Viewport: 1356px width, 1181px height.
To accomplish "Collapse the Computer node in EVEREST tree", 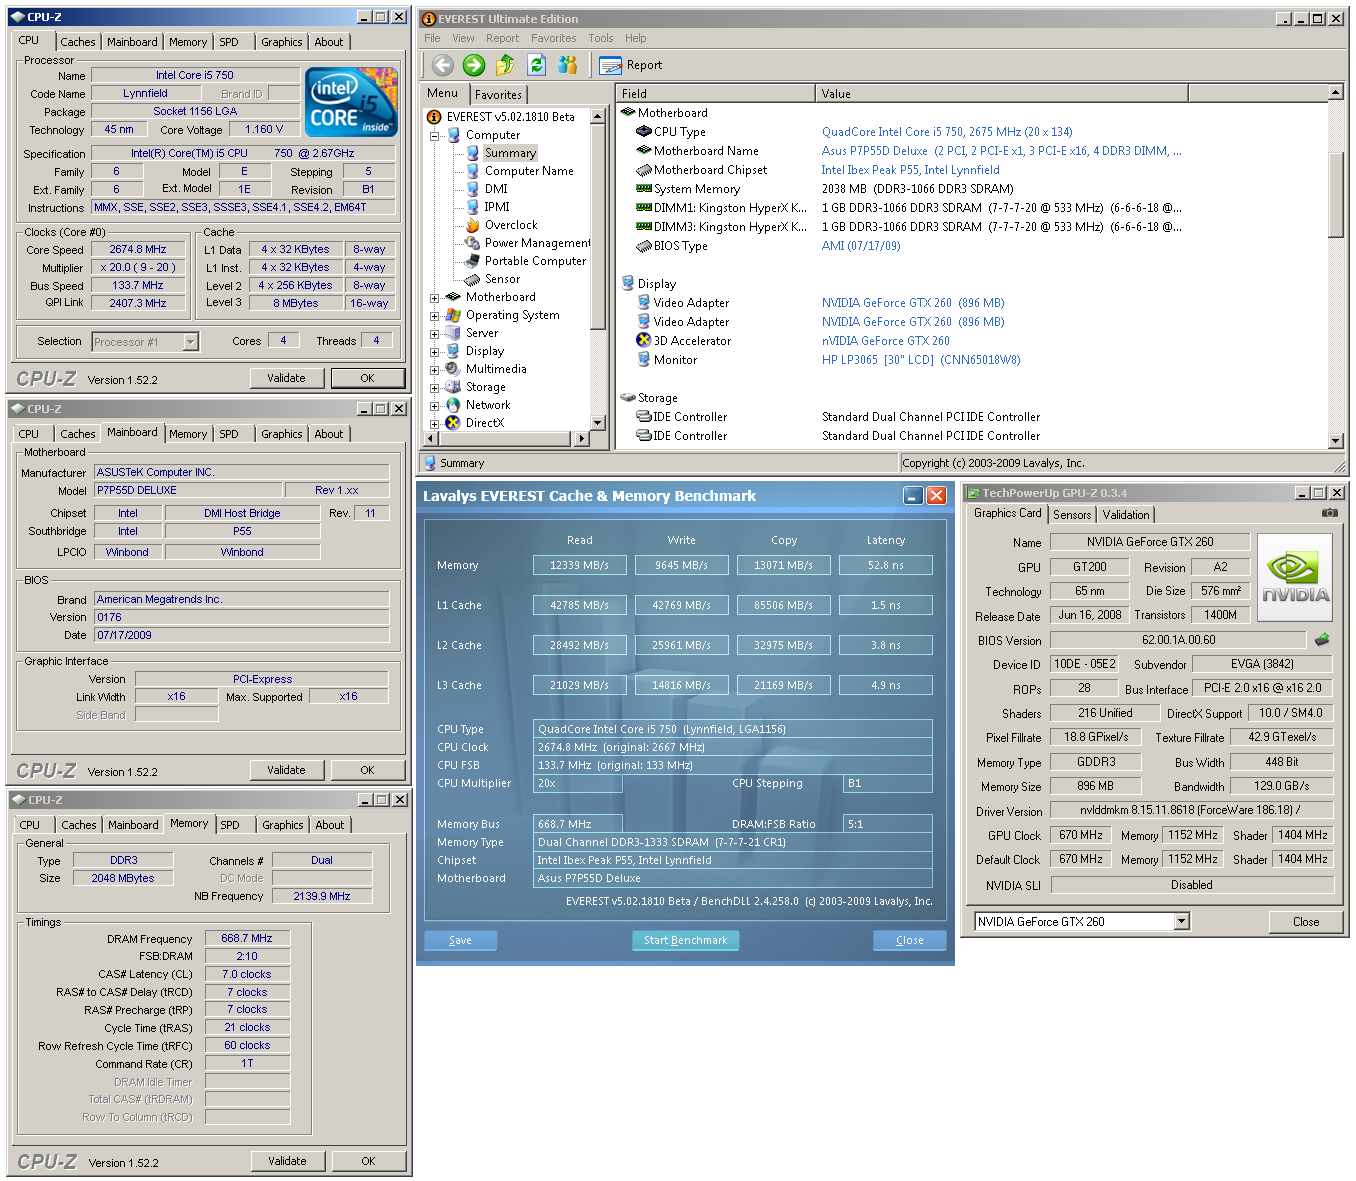I will click(x=435, y=135).
